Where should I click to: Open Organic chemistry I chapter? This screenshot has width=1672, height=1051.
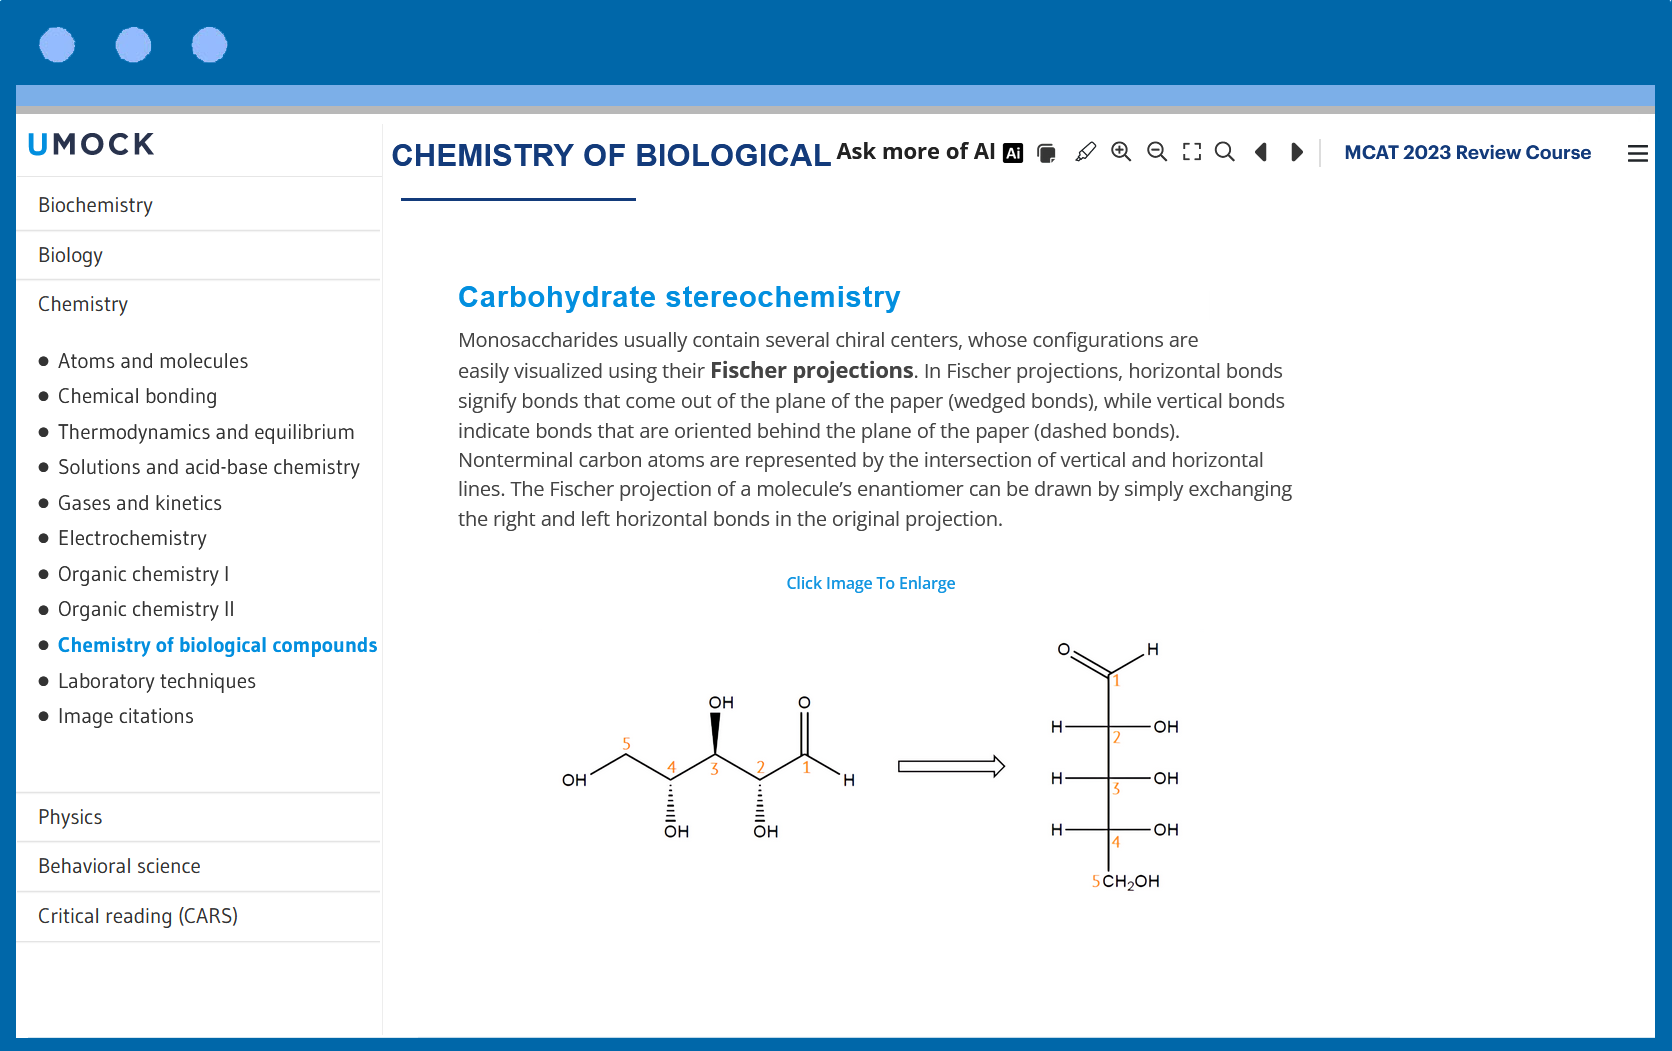tap(143, 574)
